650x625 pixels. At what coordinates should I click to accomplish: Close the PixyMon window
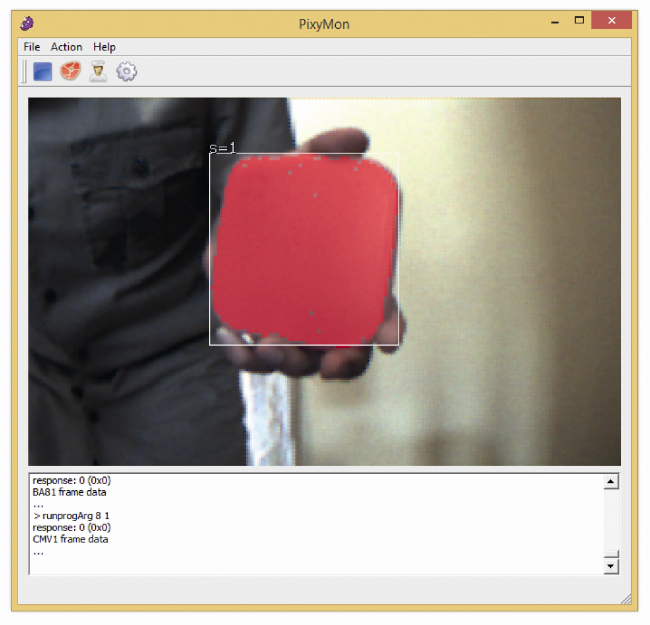[611, 20]
